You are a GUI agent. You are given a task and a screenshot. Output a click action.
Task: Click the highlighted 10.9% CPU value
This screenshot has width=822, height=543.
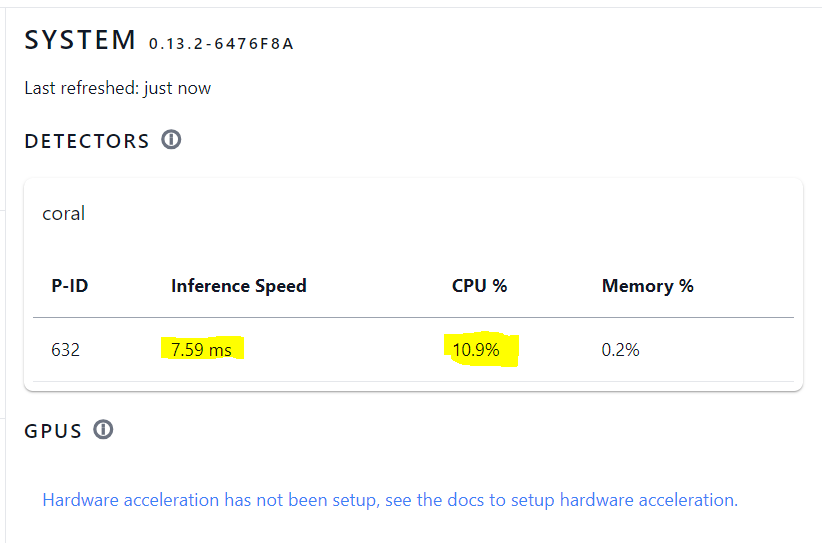476,350
